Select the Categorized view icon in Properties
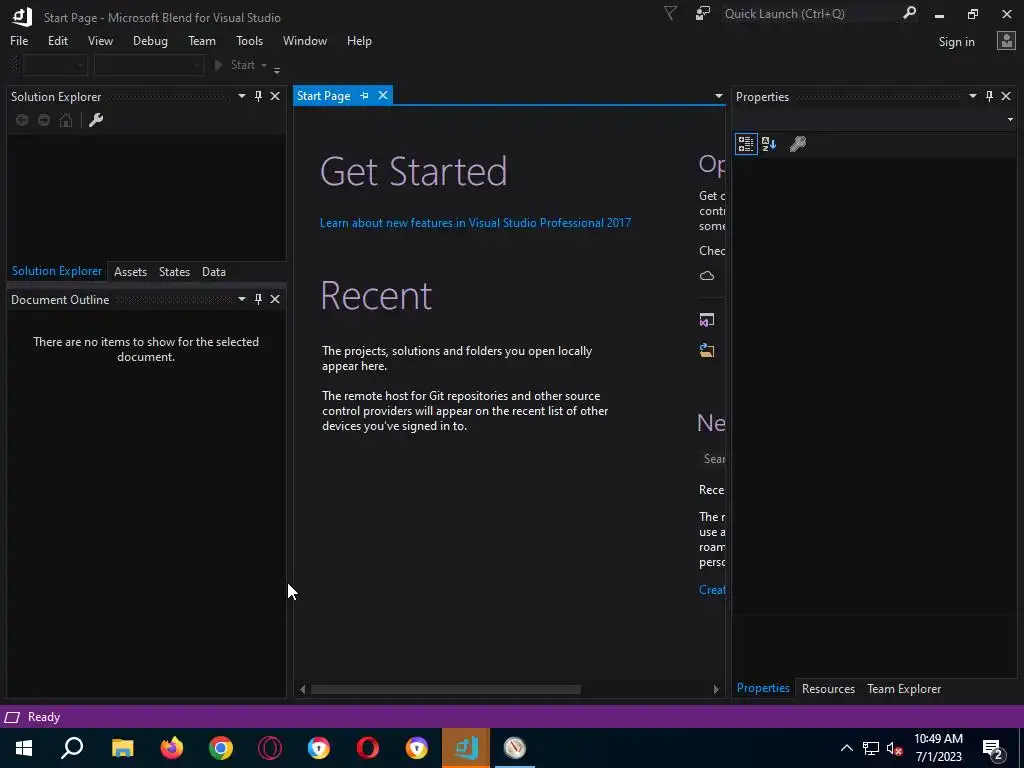Viewport: 1024px width, 768px height. pyautogui.click(x=746, y=144)
